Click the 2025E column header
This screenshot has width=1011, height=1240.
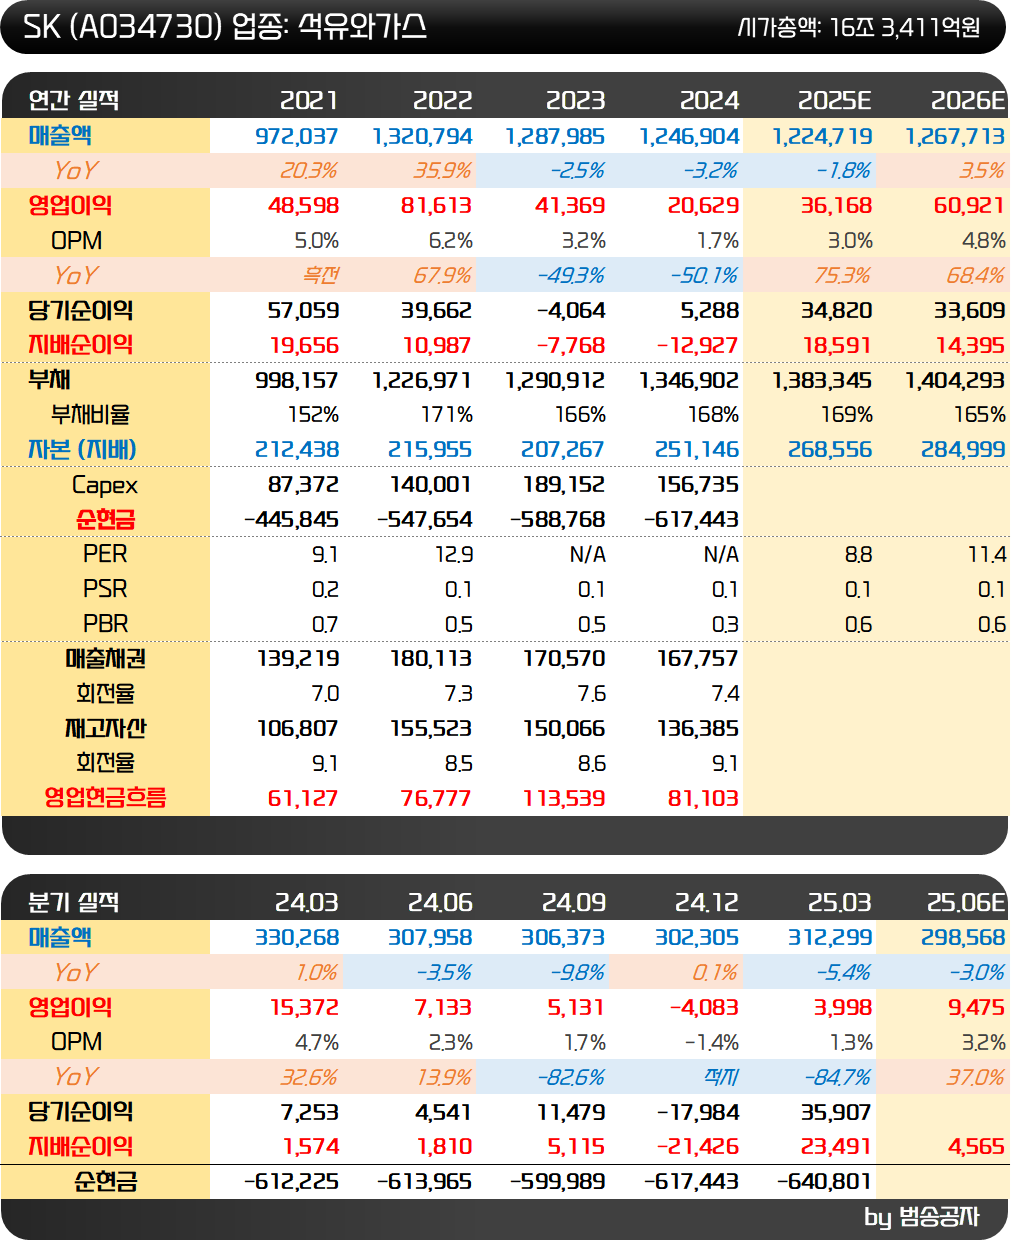tap(834, 100)
